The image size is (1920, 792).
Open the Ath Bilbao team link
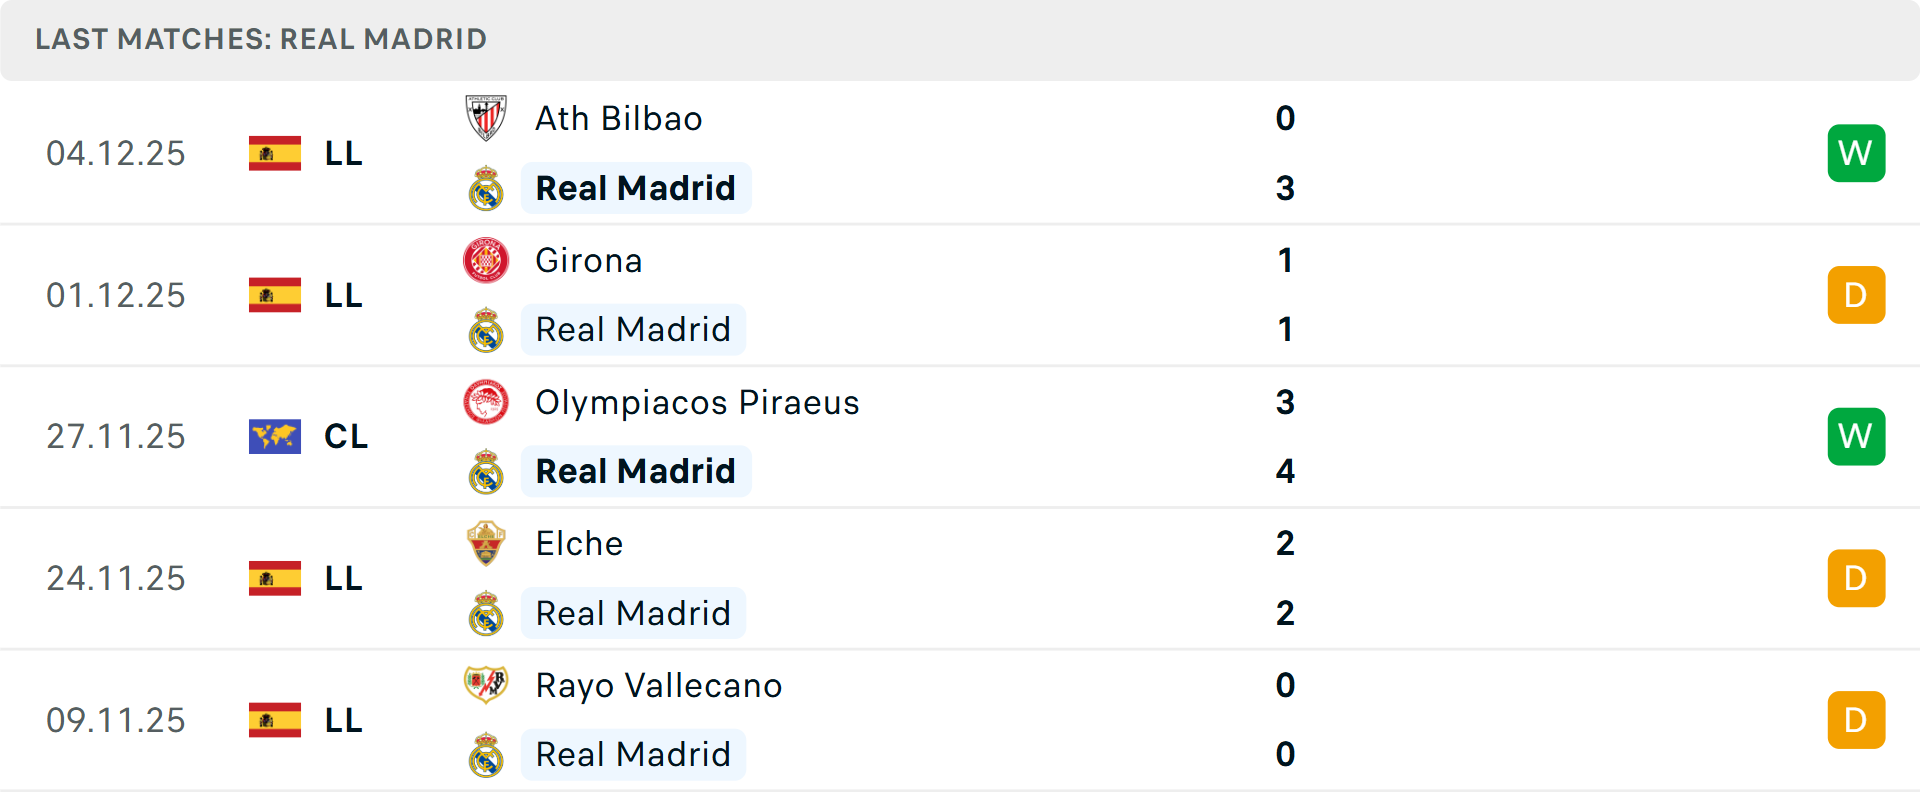click(x=618, y=118)
